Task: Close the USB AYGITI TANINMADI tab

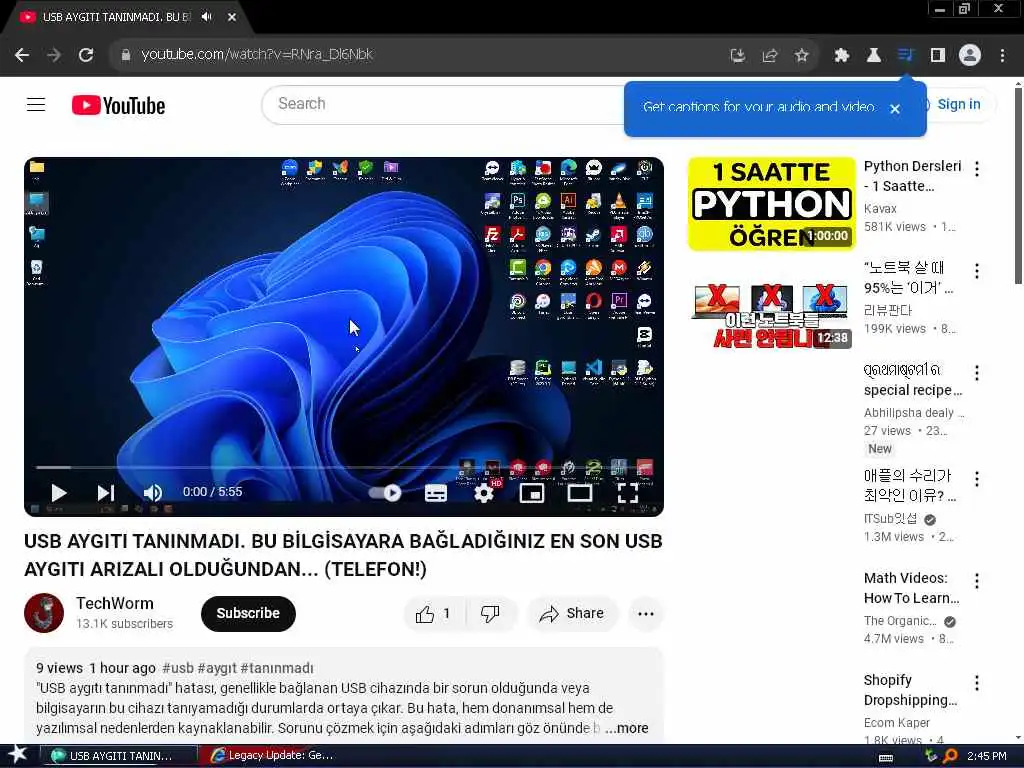Action: [232, 17]
